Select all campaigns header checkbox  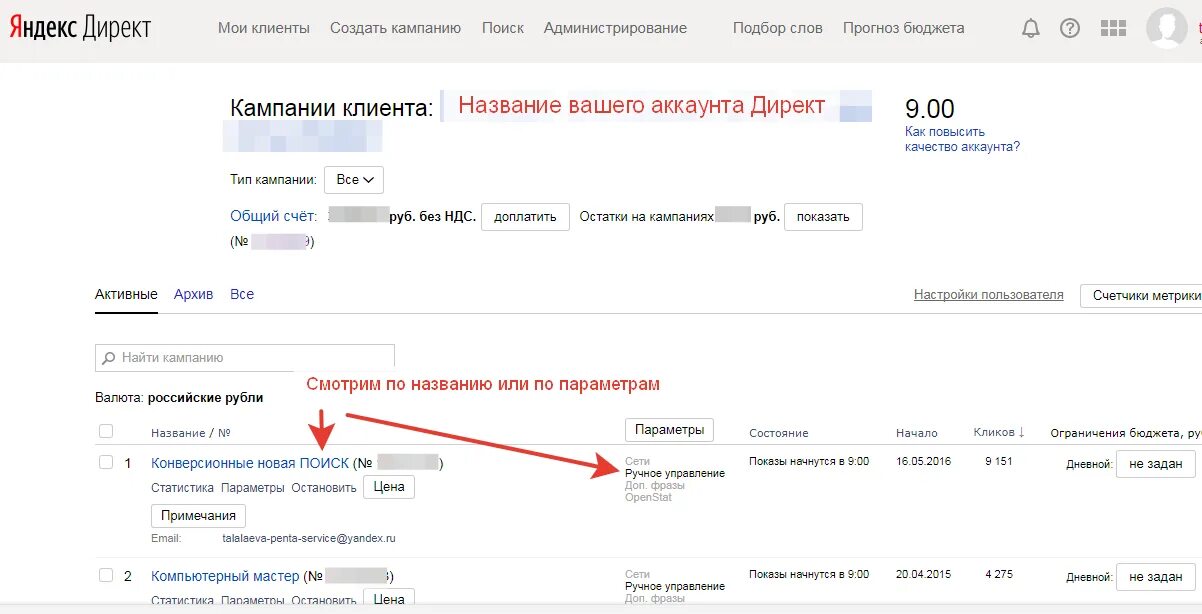click(106, 431)
